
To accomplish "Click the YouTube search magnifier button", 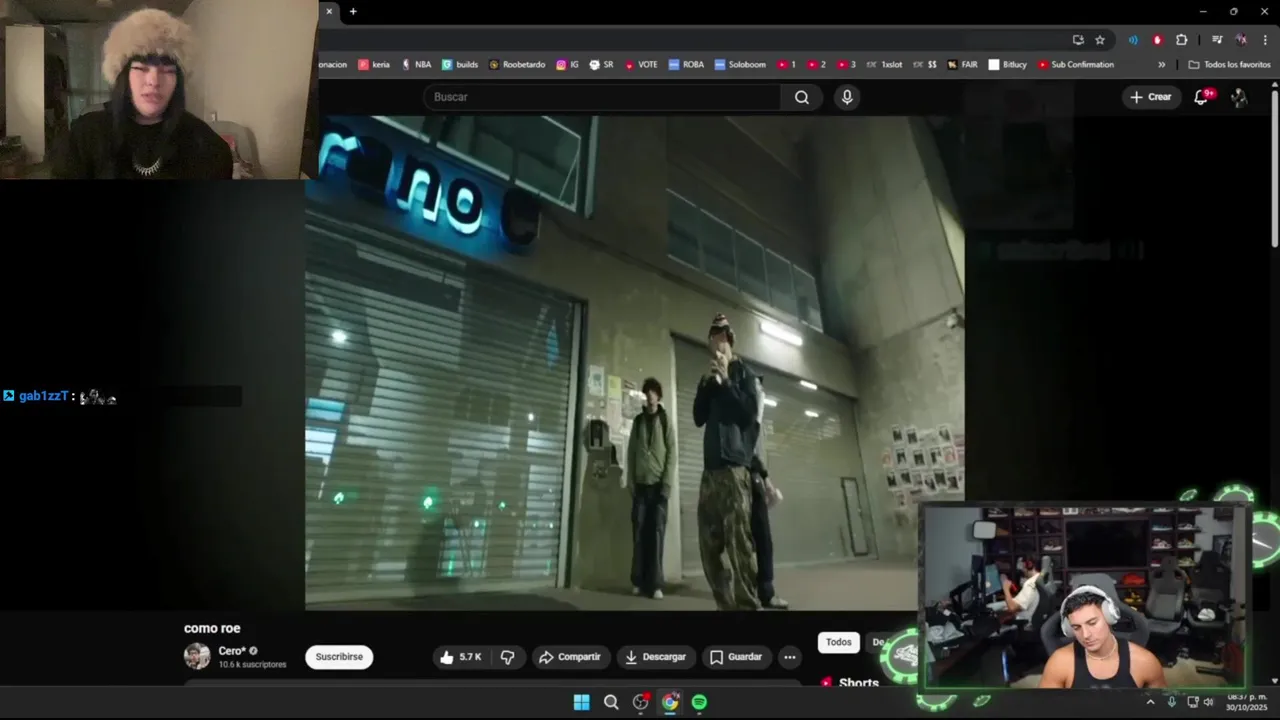I will [x=802, y=97].
